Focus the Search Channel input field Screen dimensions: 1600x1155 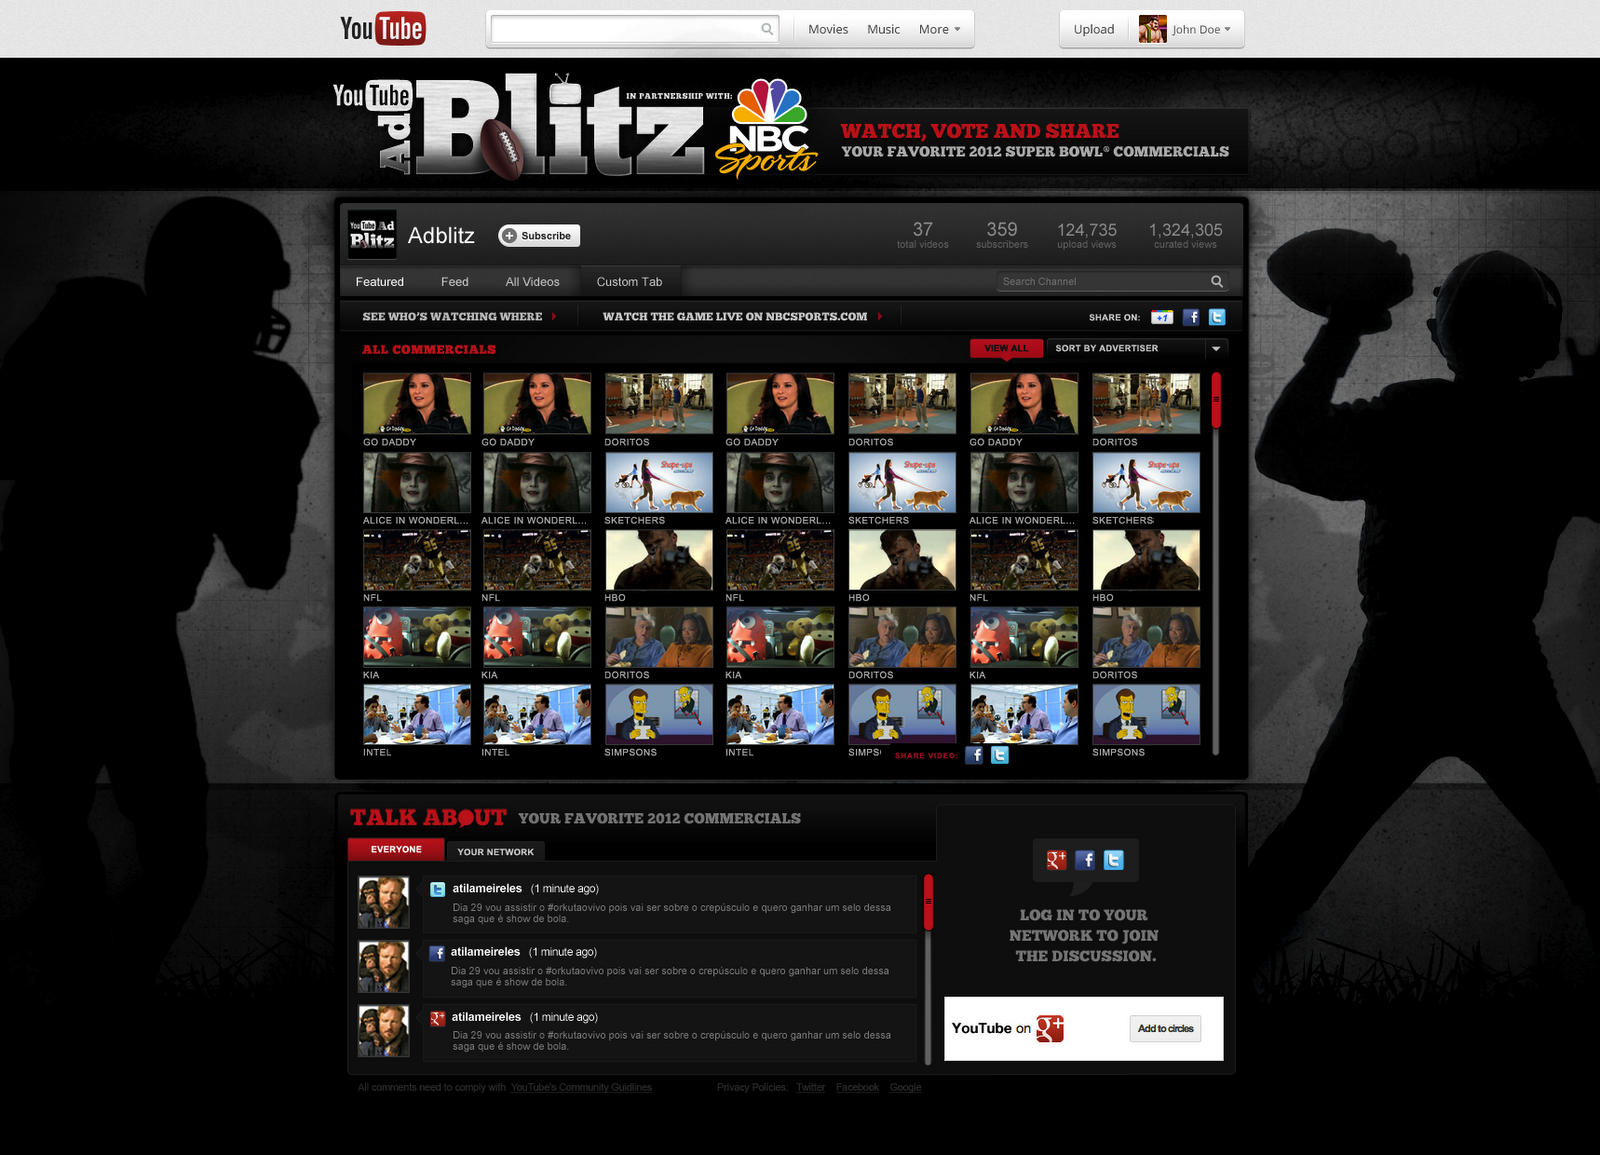1104,282
